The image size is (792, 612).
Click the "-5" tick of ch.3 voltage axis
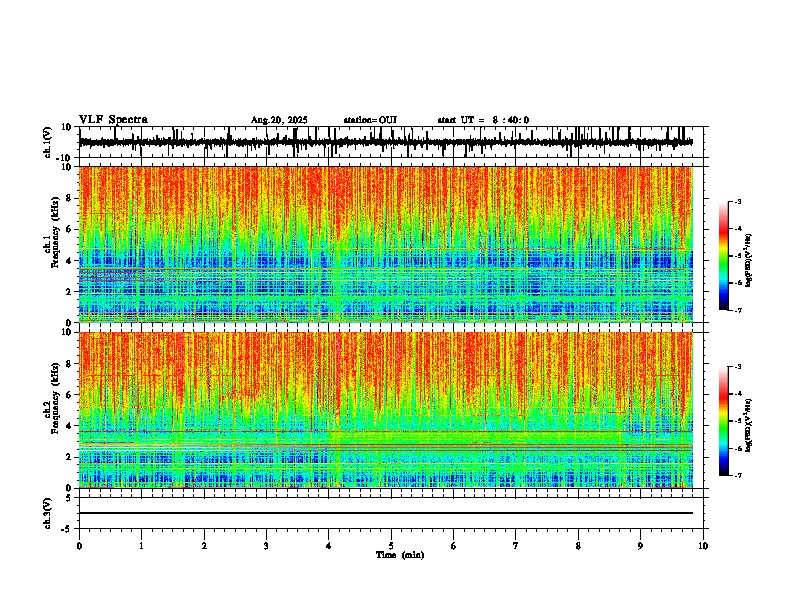pyautogui.click(x=67, y=529)
